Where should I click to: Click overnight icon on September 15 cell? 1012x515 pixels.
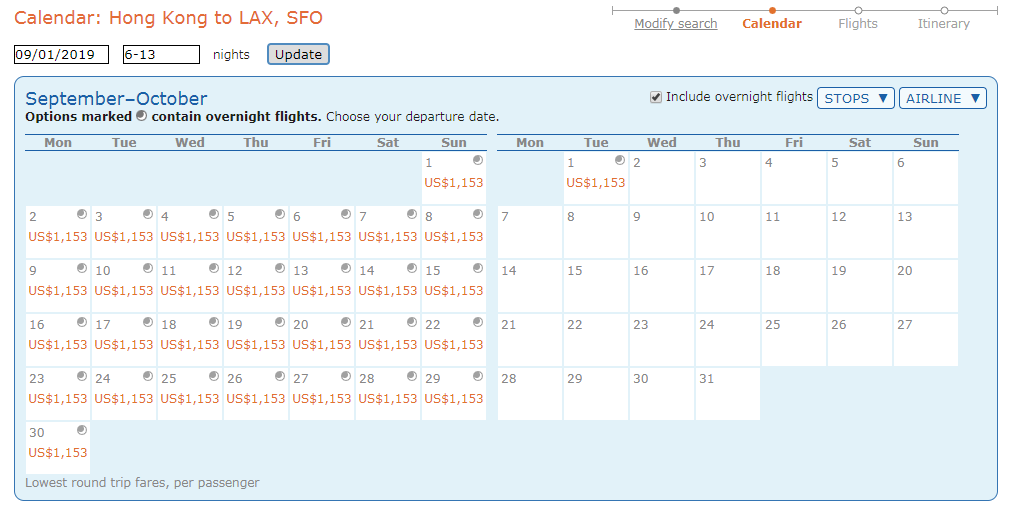478,268
